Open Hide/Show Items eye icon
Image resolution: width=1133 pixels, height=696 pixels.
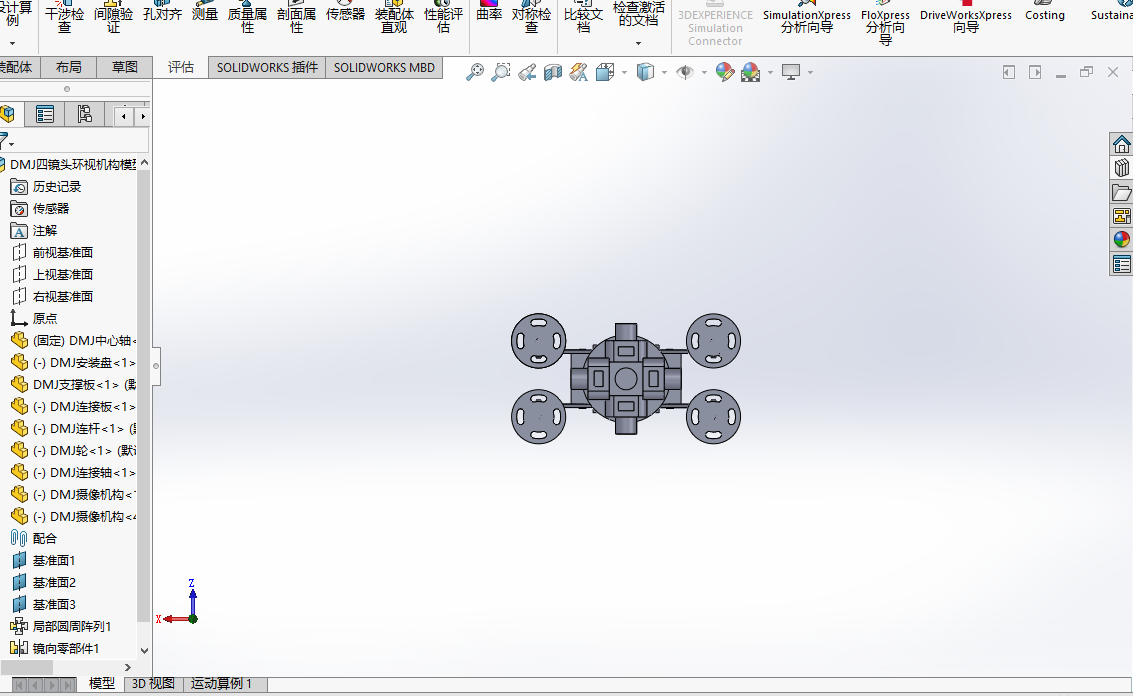(685, 72)
